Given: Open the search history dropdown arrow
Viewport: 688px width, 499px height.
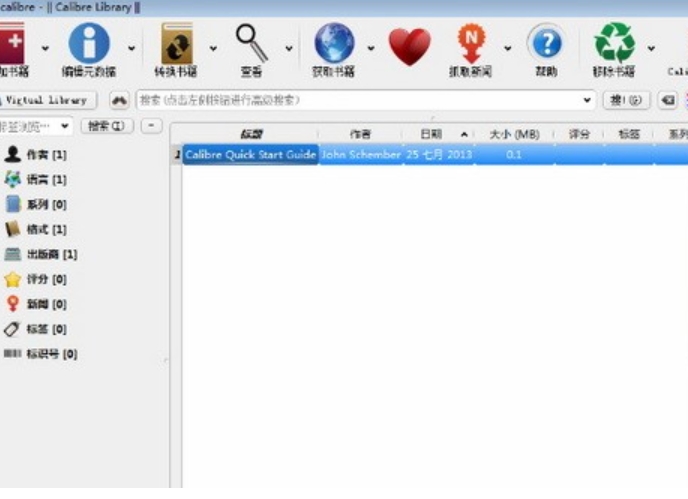Looking at the screenshot, I should 587,100.
